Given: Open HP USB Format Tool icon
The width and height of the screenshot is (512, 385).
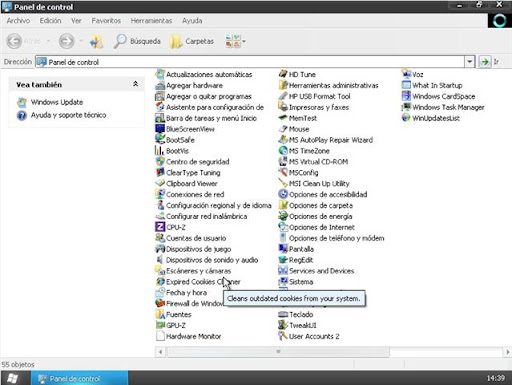Looking at the screenshot, I should (x=283, y=96).
